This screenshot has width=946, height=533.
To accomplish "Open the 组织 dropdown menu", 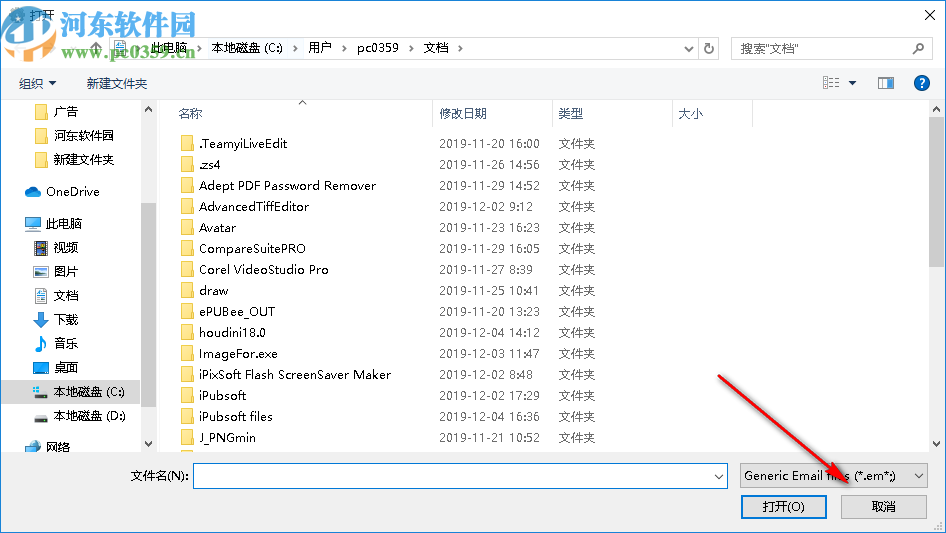I will coord(37,83).
